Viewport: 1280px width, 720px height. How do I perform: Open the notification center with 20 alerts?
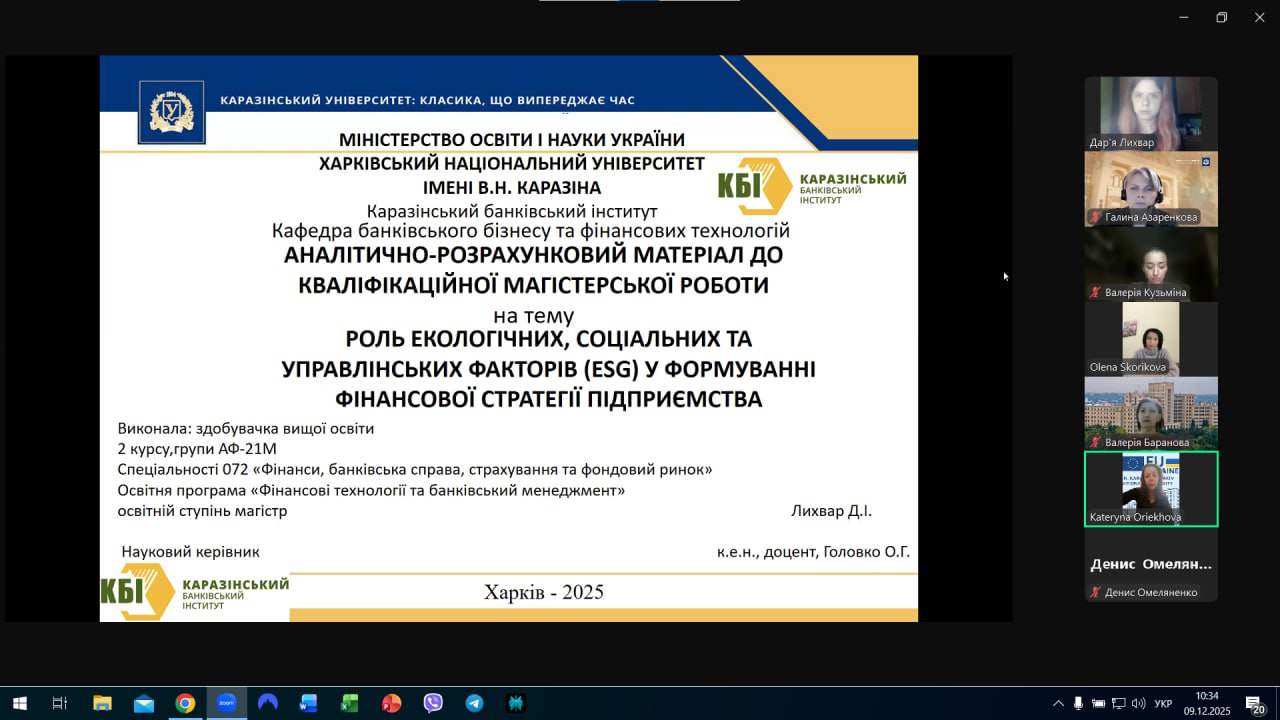(x=1255, y=704)
